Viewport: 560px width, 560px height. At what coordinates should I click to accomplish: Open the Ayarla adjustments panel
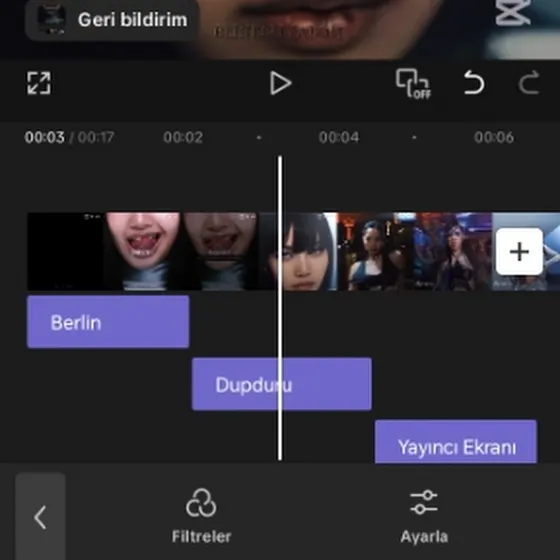[x=424, y=516]
